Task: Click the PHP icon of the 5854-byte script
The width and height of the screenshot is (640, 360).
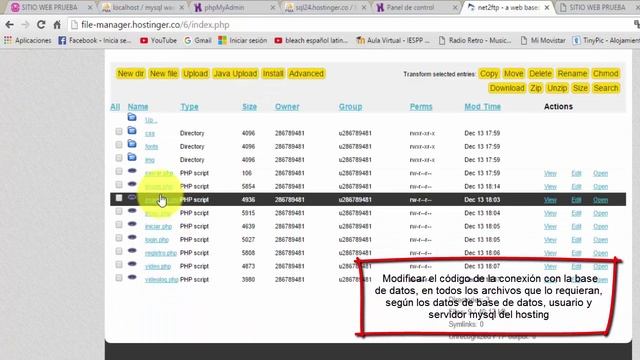Action: (132, 184)
